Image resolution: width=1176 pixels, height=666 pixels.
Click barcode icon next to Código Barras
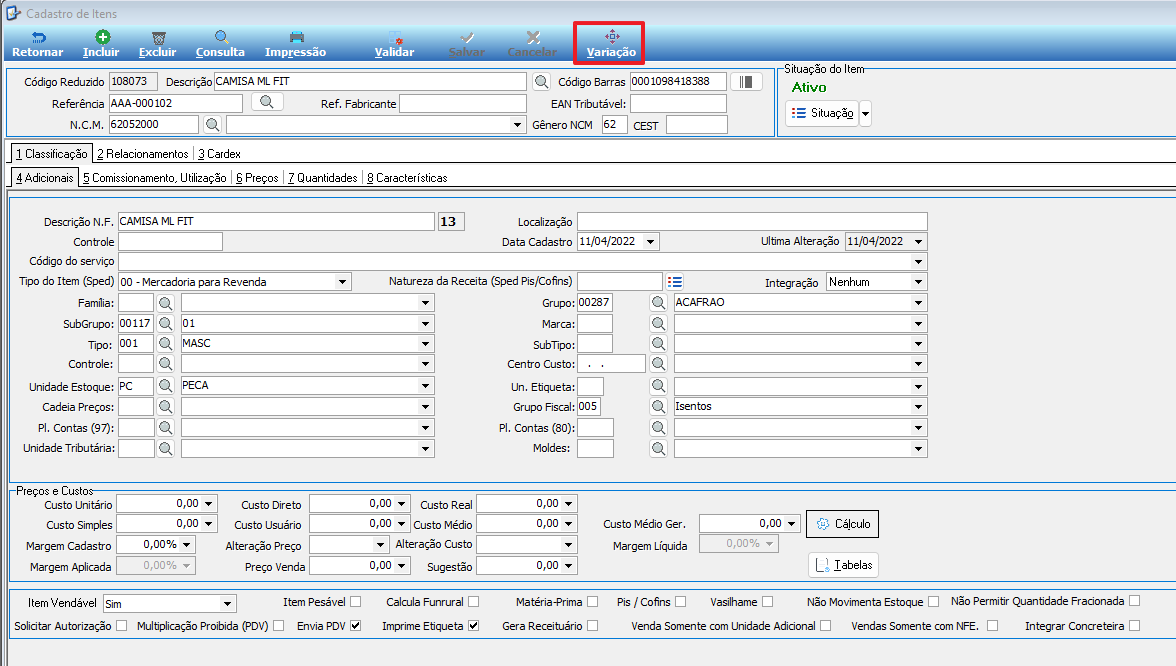(746, 81)
